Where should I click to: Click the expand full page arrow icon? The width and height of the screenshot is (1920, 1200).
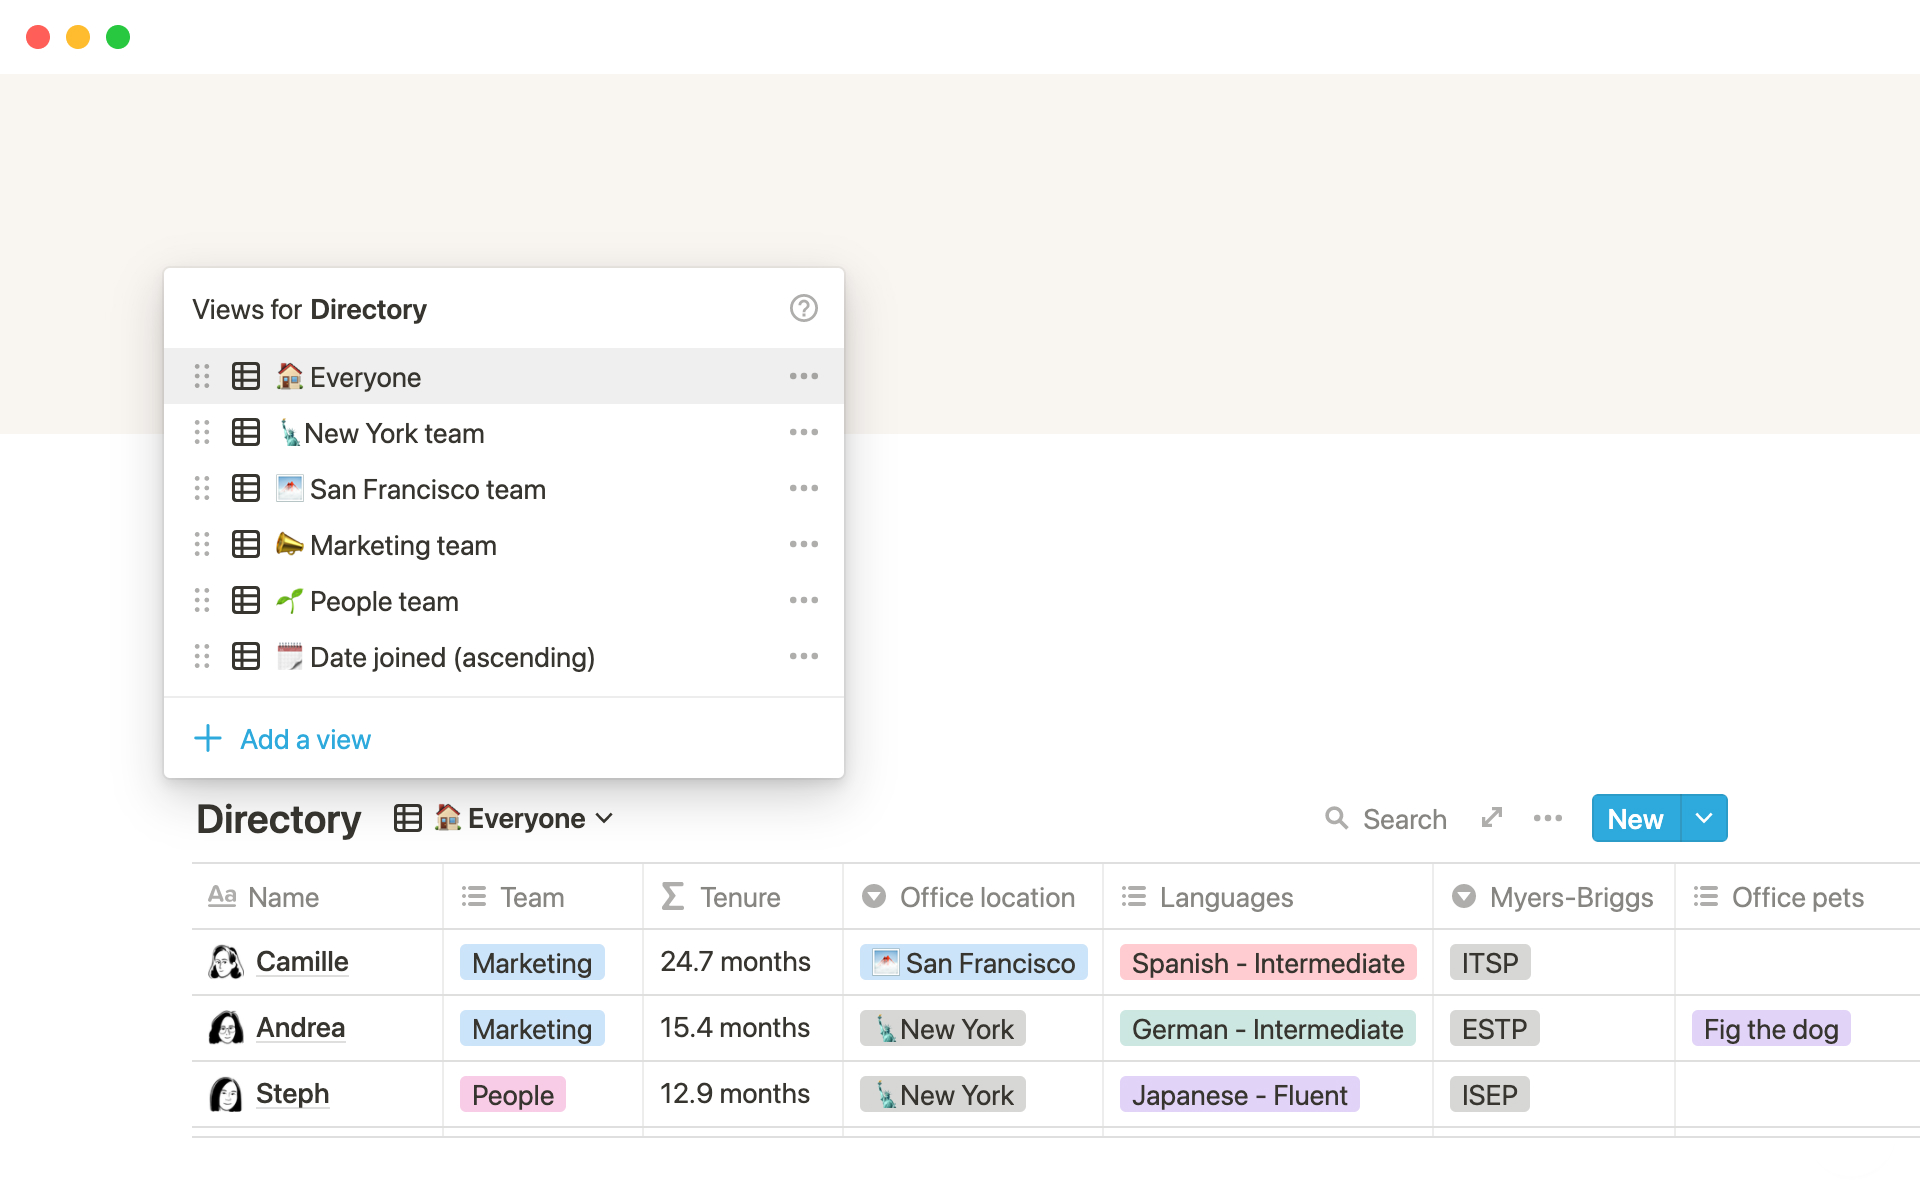point(1491,818)
